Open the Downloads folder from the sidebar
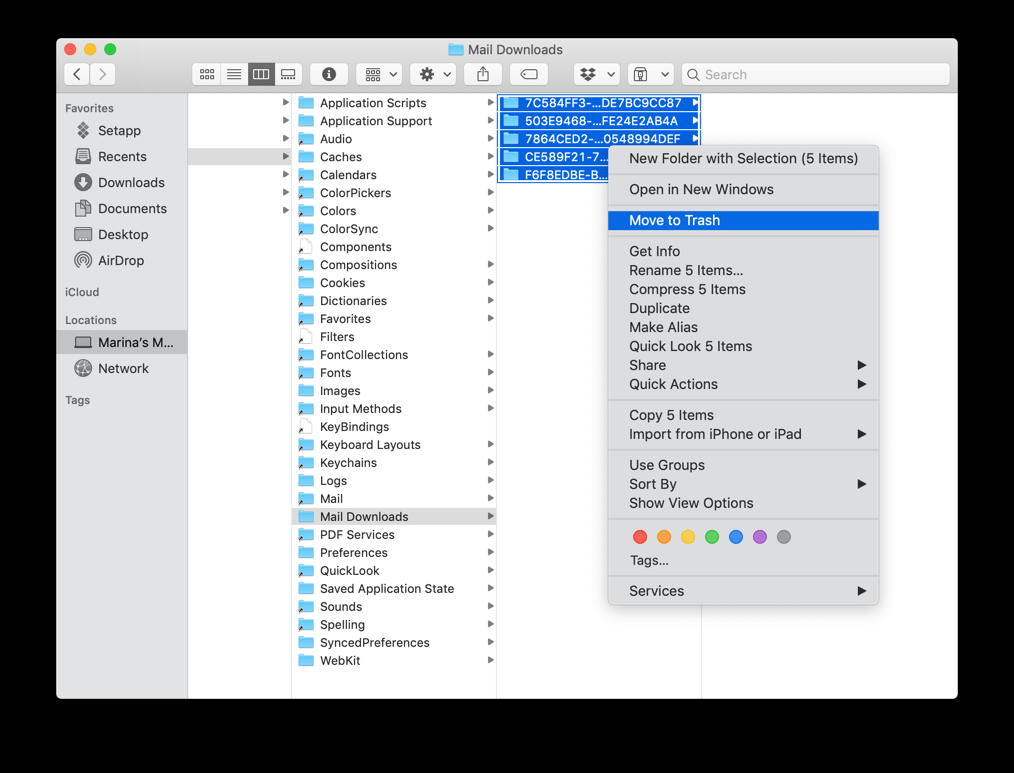The image size is (1014, 773). tap(130, 182)
